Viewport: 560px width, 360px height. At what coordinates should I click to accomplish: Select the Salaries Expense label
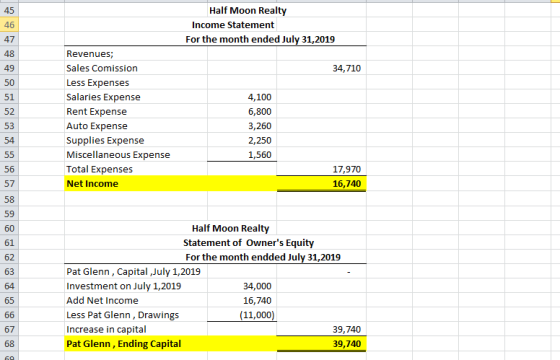click(103, 97)
